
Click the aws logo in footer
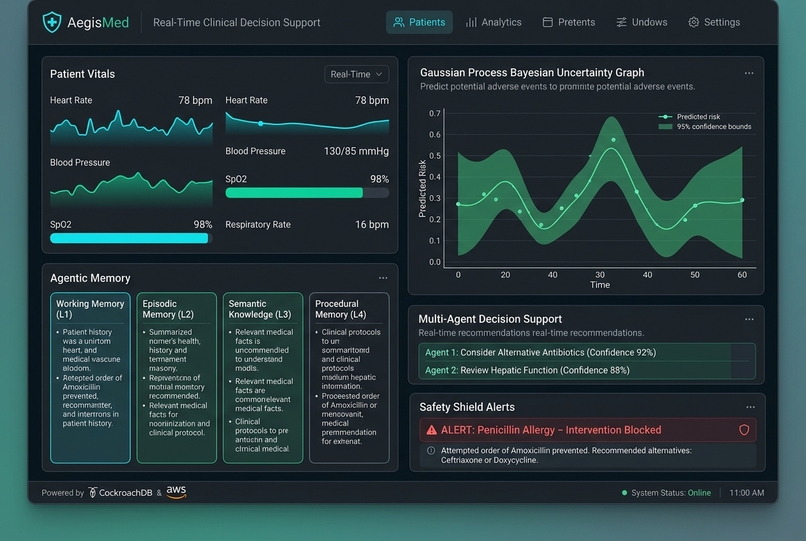point(176,492)
